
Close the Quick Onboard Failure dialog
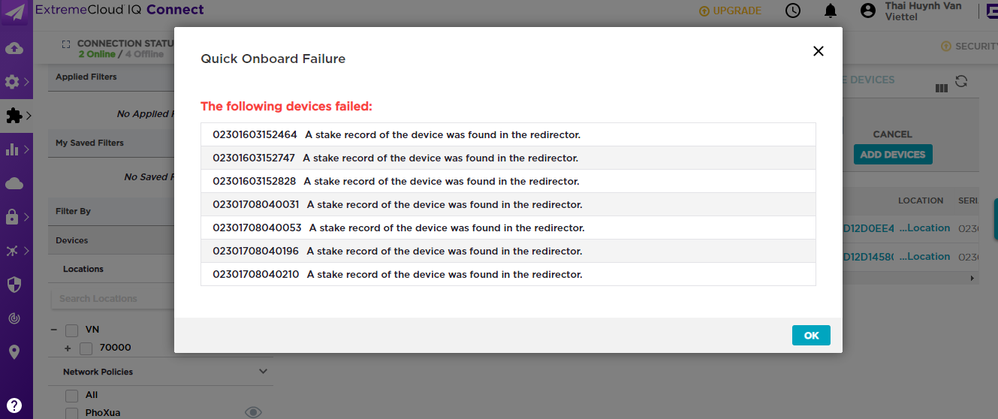818,51
